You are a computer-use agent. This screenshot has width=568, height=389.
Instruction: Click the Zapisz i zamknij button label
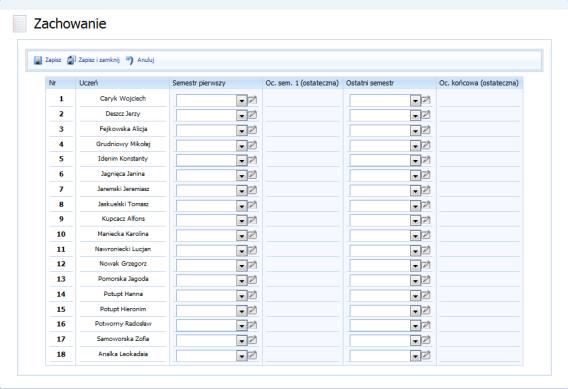pyautogui.click(x=99, y=60)
